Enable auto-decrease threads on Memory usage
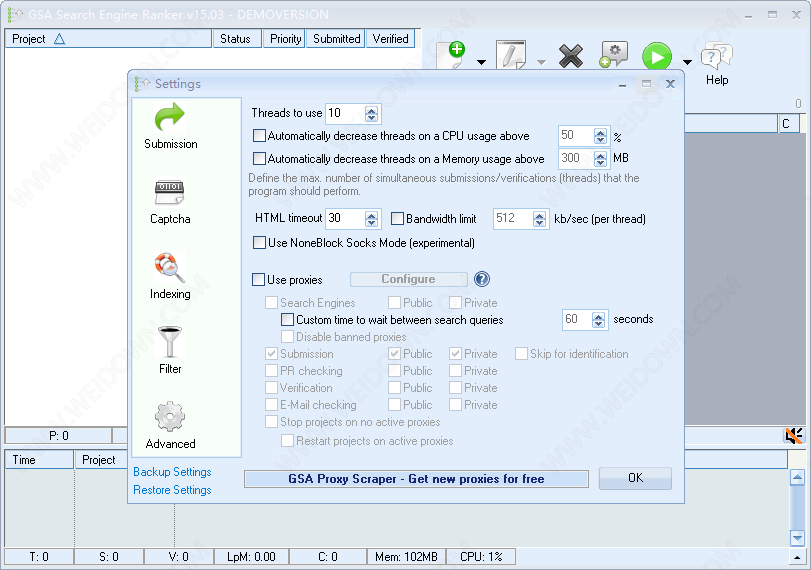 [x=259, y=158]
